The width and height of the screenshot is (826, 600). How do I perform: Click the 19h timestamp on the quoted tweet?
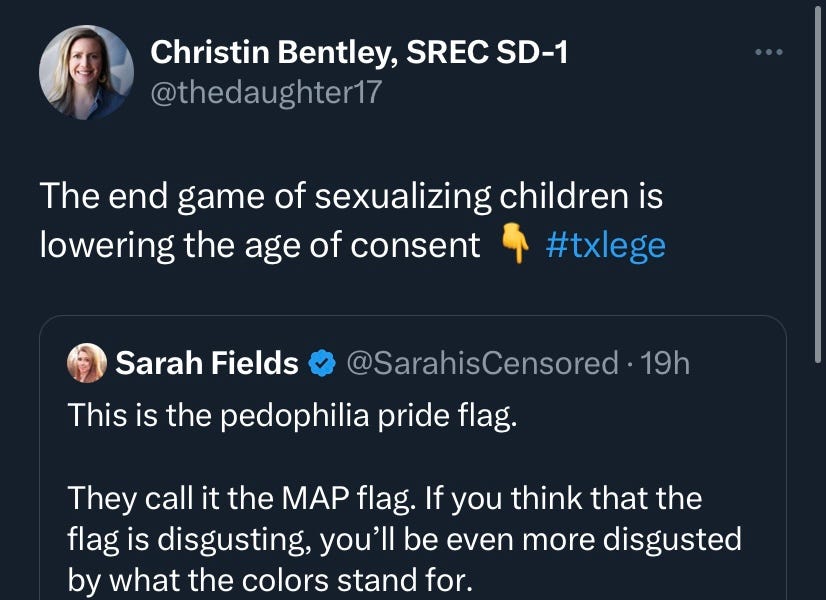coord(668,363)
